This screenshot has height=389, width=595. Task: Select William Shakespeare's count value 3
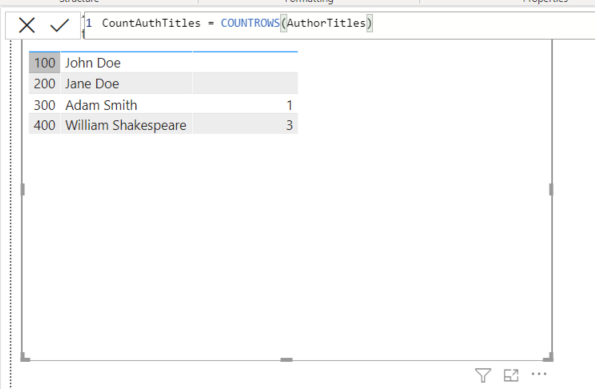click(245, 125)
